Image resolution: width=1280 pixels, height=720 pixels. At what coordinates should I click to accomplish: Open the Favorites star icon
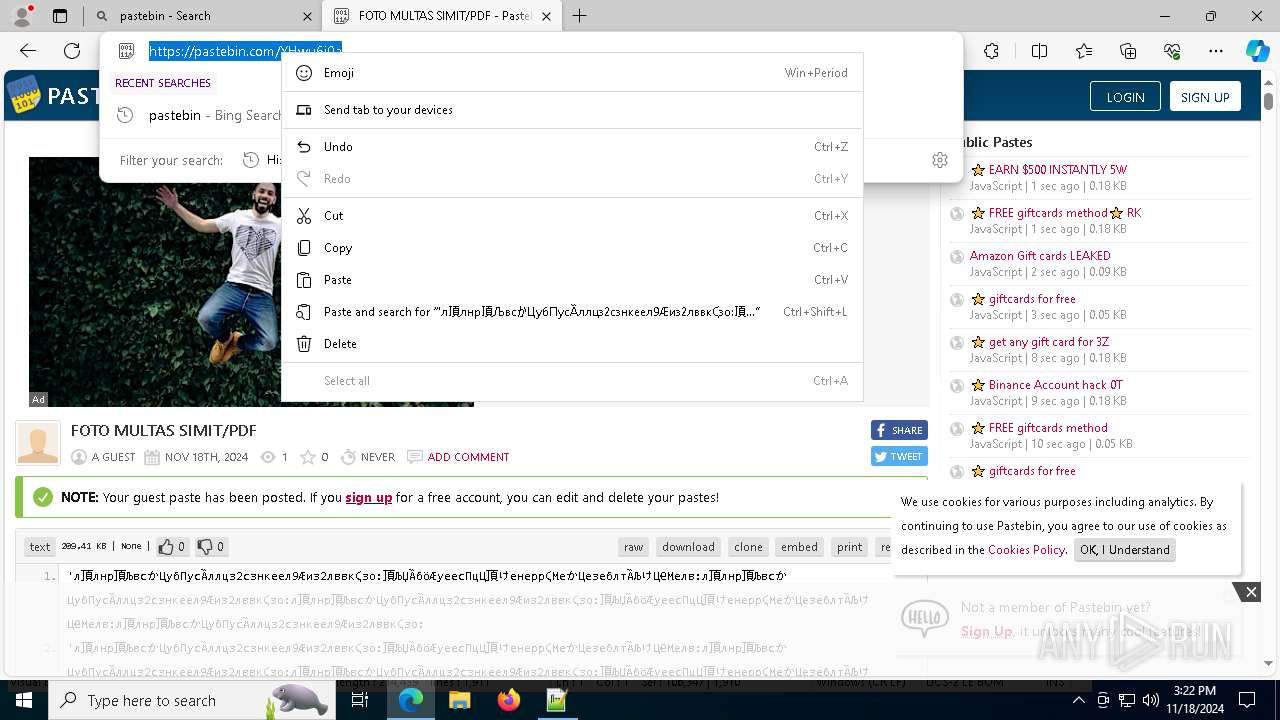(x=1084, y=51)
